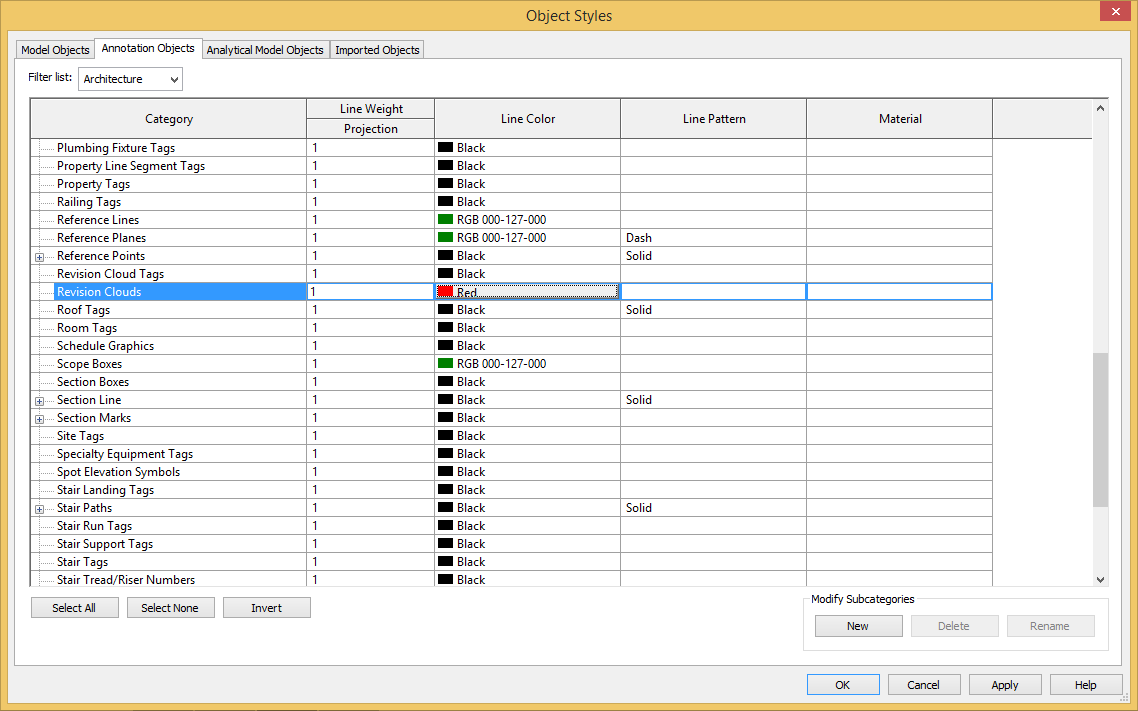Image resolution: width=1138 pixels, height=711 pixels.
Task: Click Scope Boxes green line color
Action: point(527,363)
